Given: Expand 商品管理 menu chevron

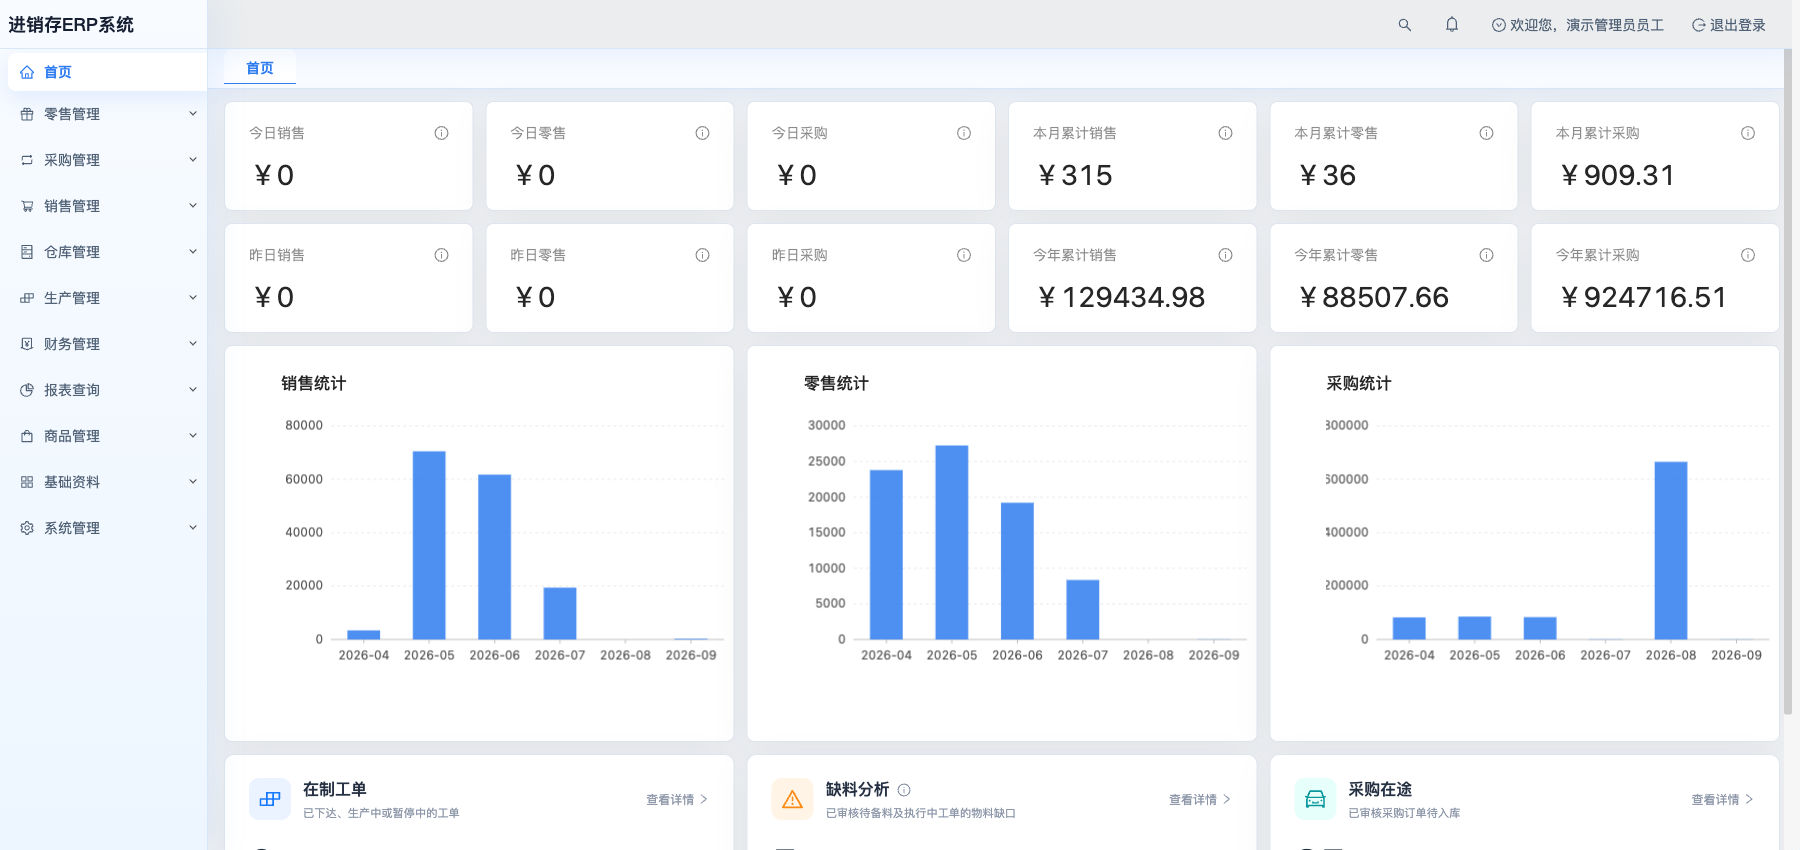Looking at the screenshot, I should pyautogui.click(x=193, y=436).
